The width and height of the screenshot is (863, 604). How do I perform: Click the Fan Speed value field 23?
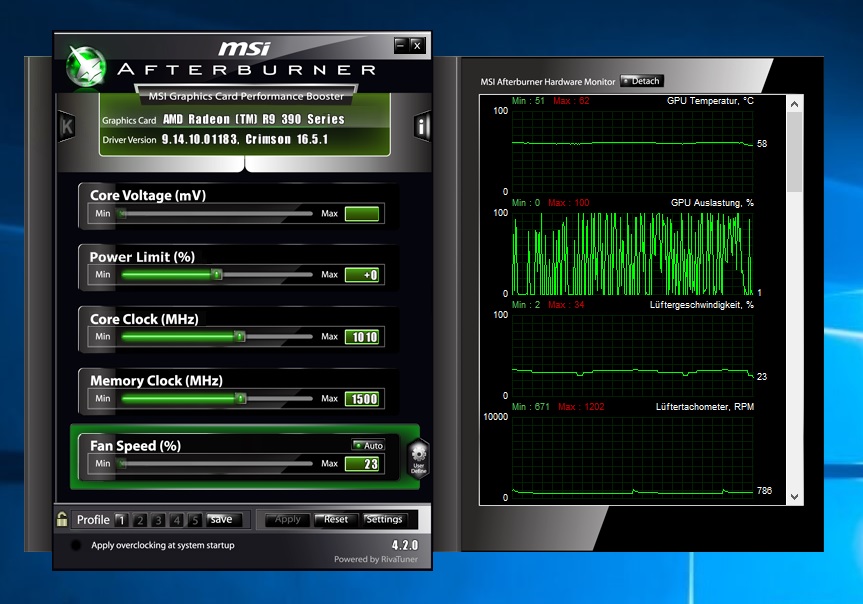coord(362,464)
